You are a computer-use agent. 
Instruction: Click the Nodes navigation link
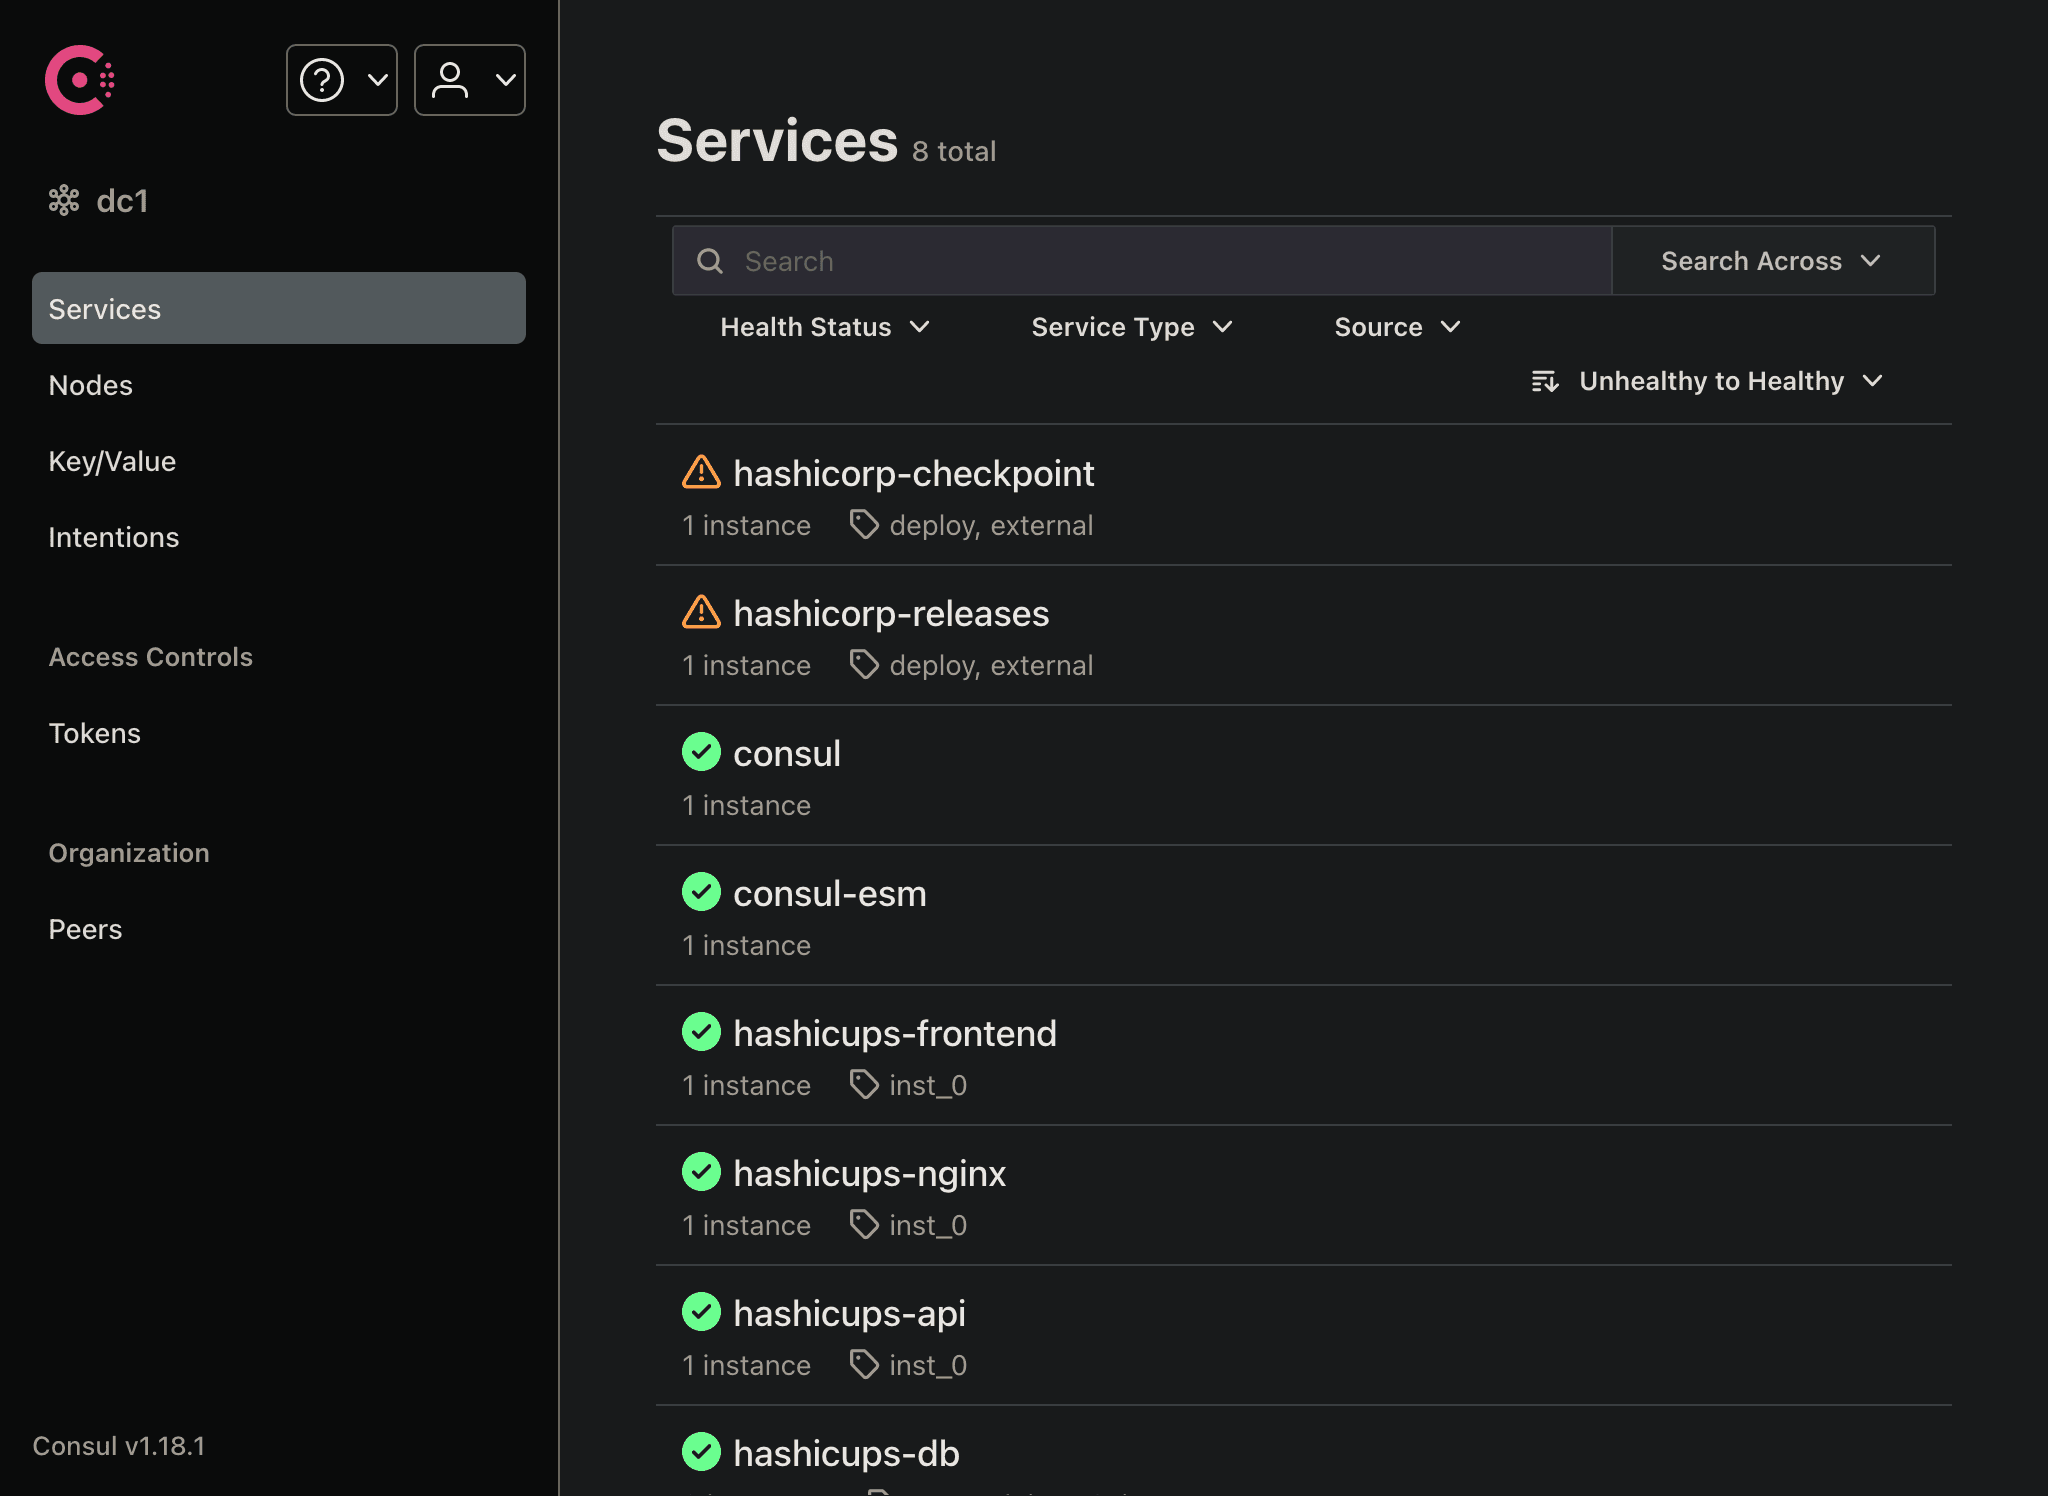(x=91, y=383)
